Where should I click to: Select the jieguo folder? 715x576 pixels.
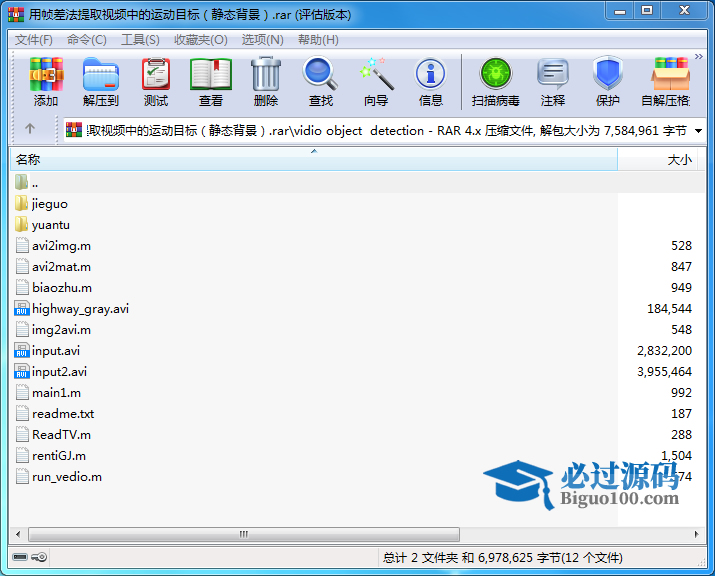coord(49,204)
